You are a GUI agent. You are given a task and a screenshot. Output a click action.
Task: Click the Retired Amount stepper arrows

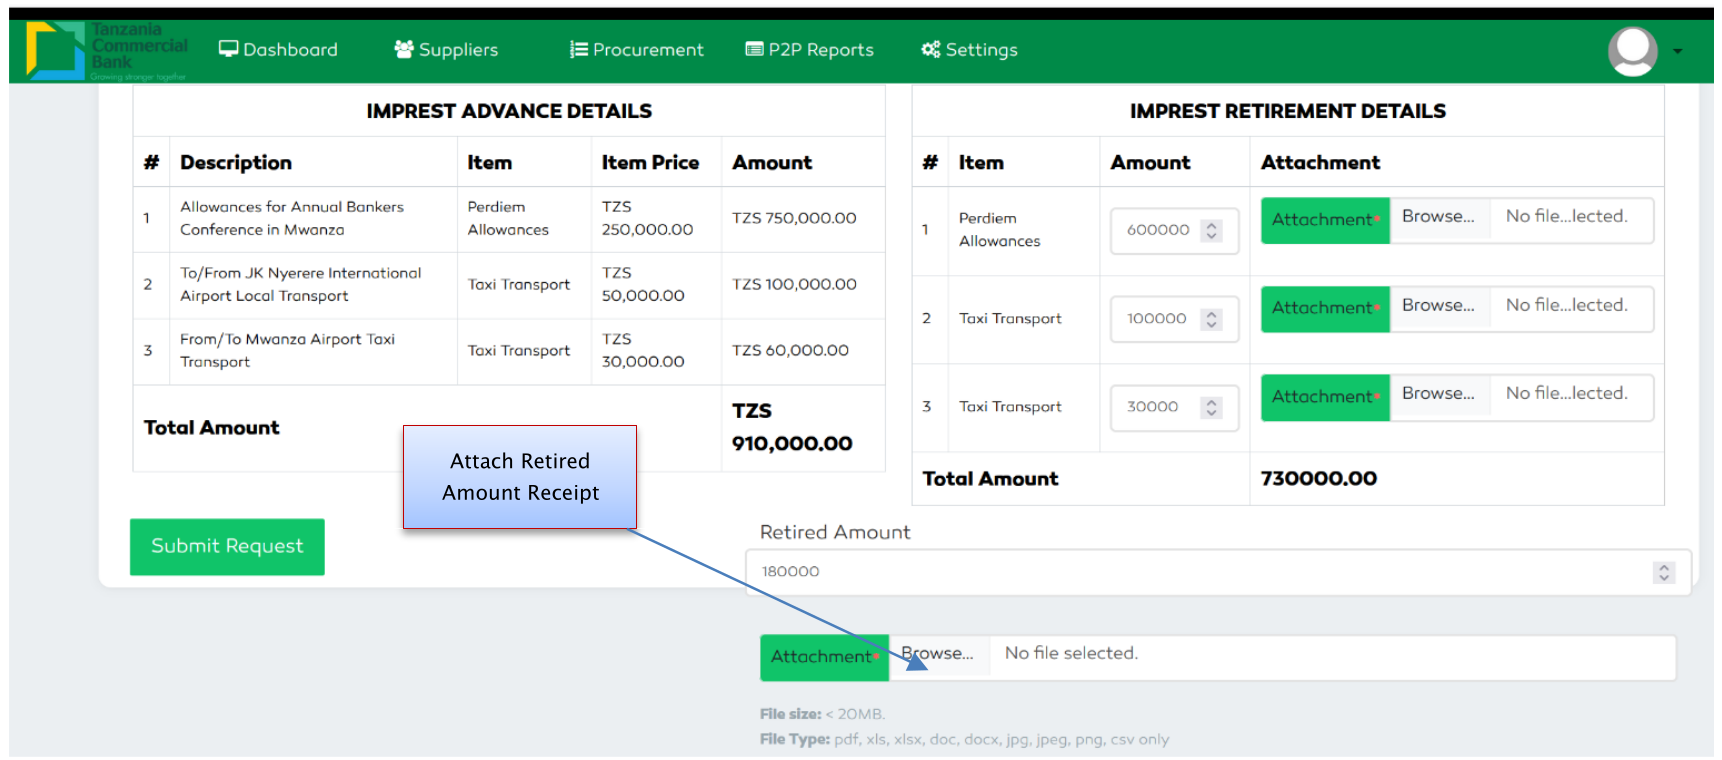point(1664,572)
